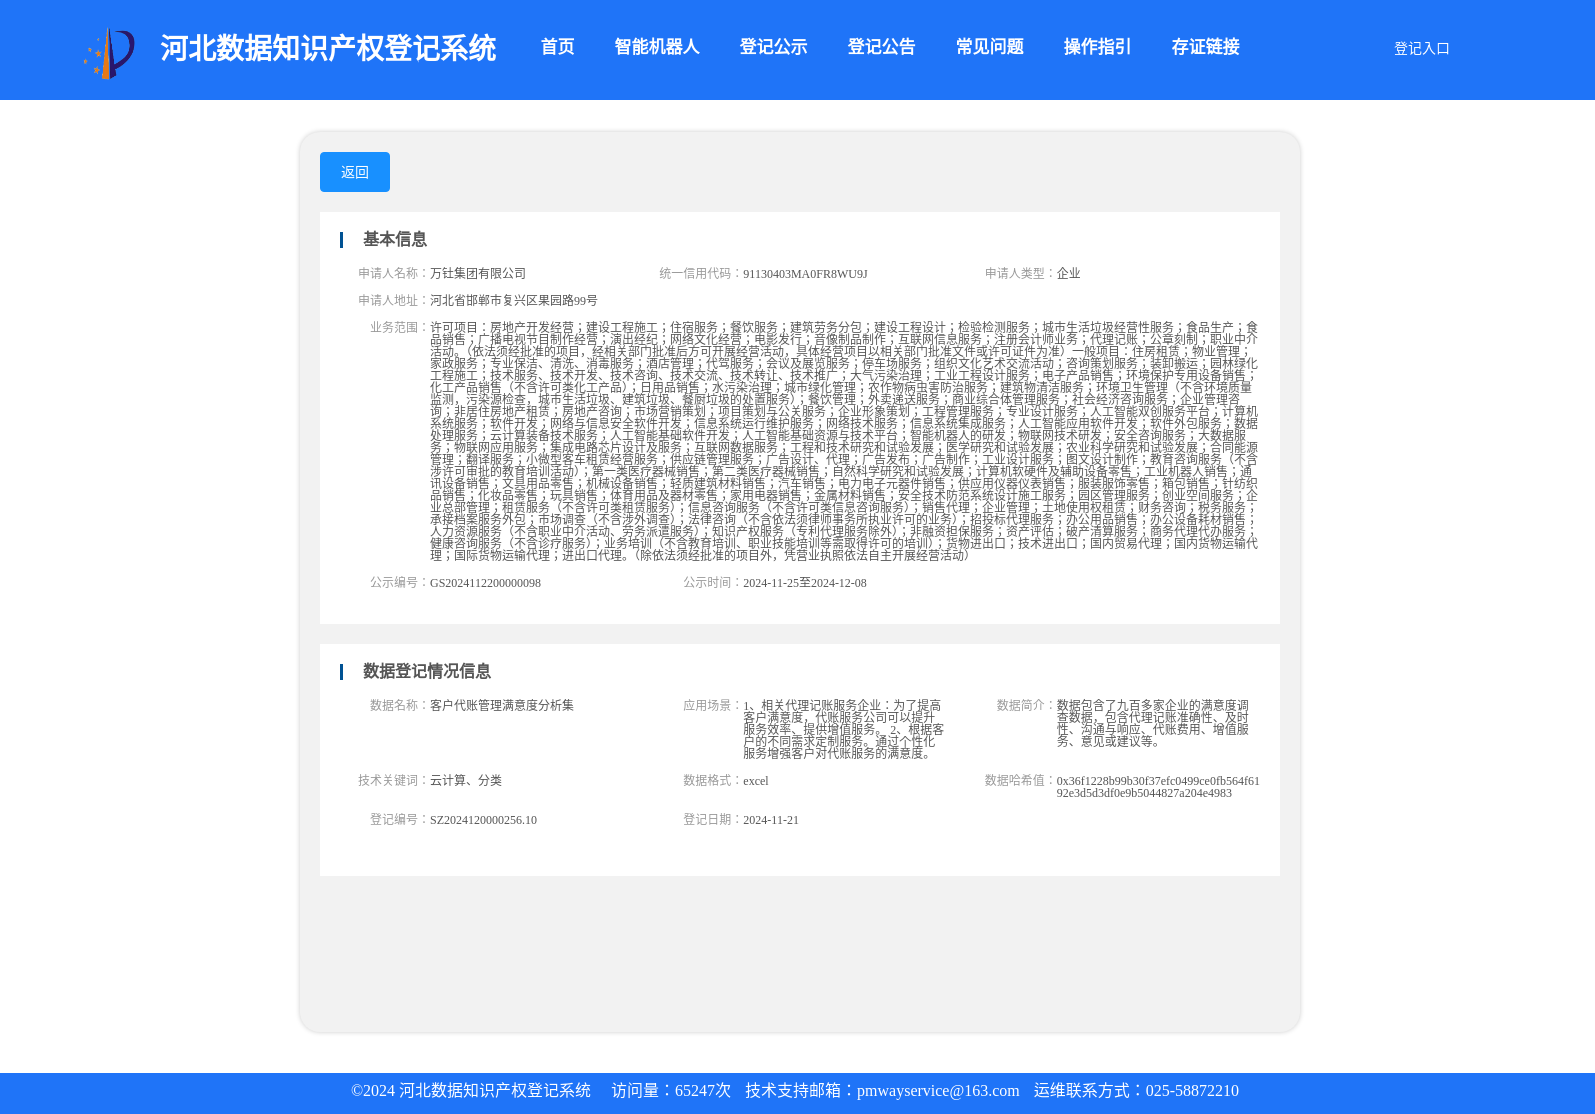The width and height of the screenshot is (1595, 1114).
Task: Click the 申请人名称 label
Action: [392, 273]
